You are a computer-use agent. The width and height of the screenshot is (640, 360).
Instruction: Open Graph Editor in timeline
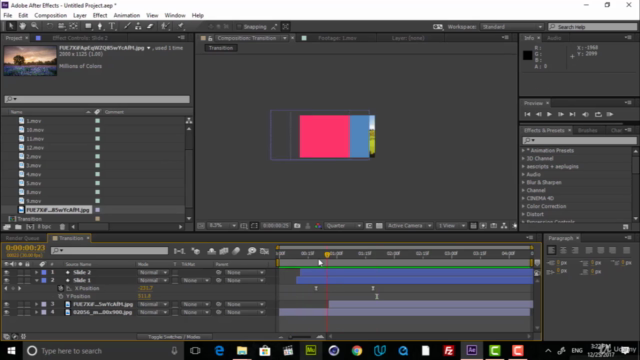264,251
